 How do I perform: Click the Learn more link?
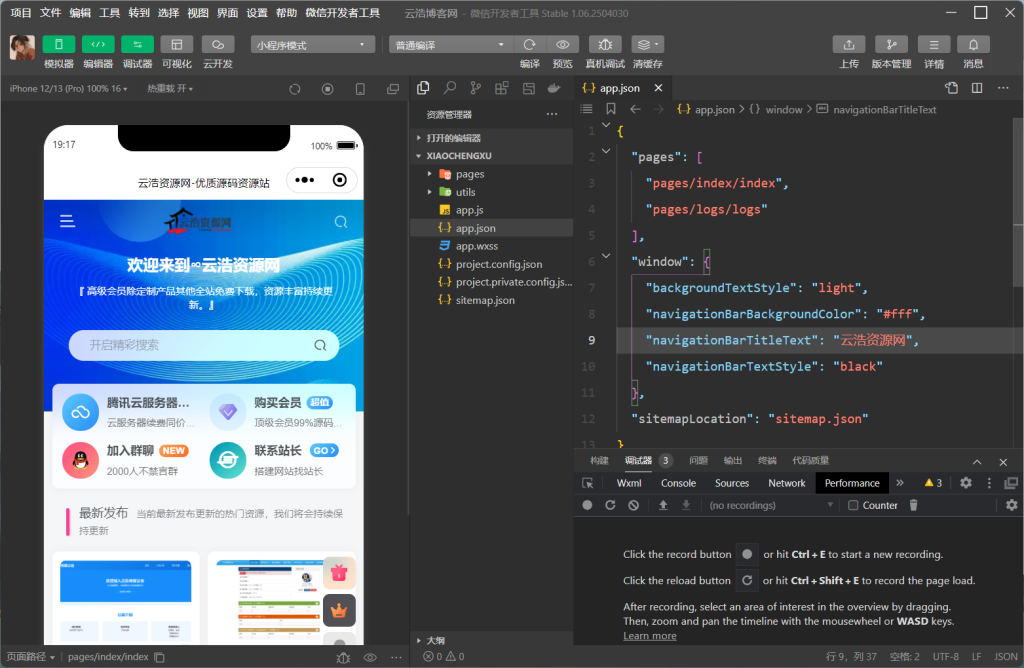[649, 636]
